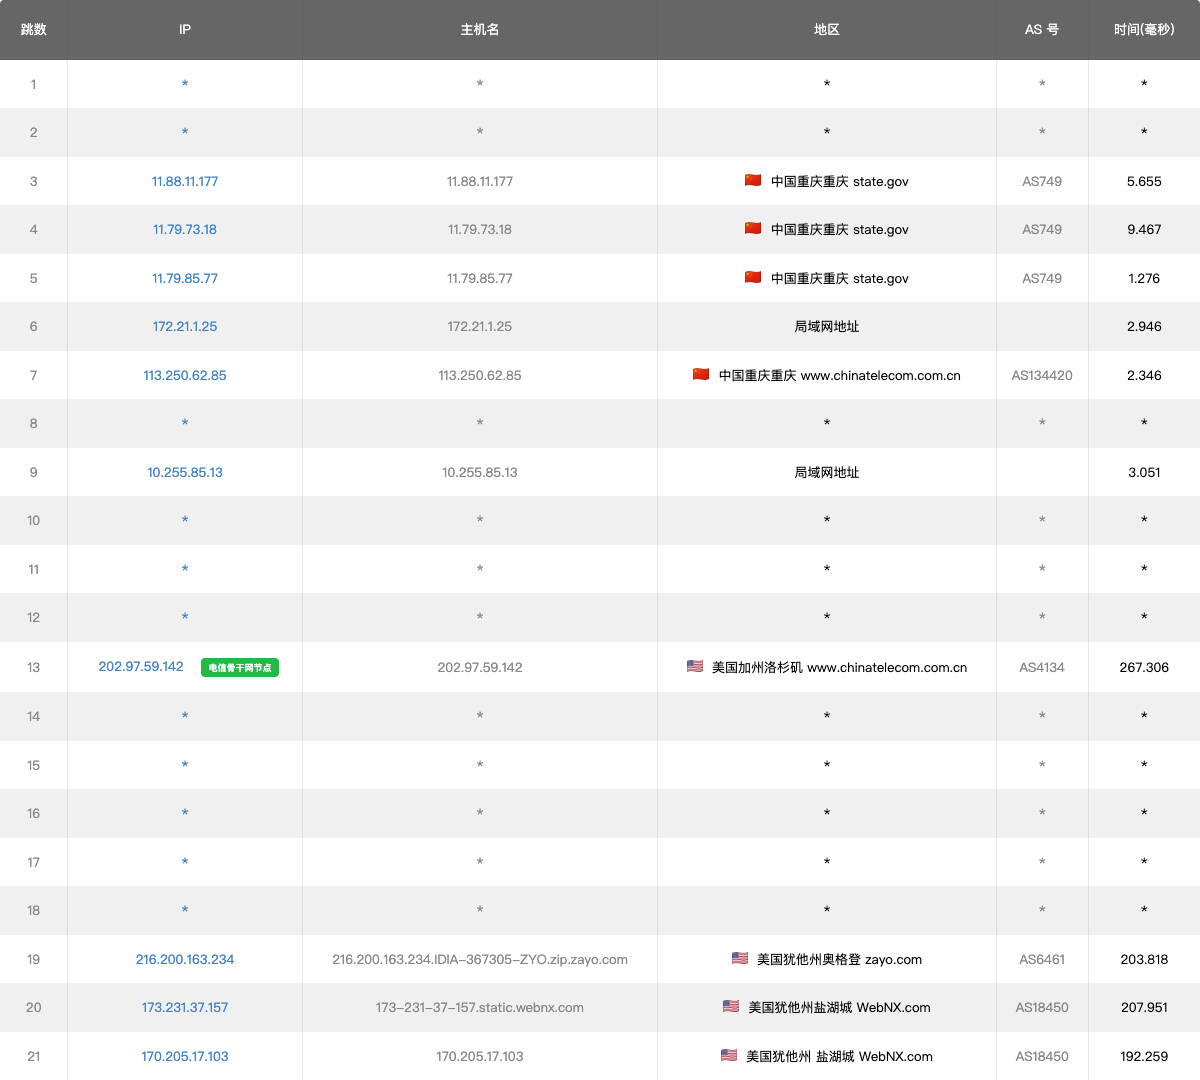1200x1080 pixels.
Task: Open IP link 11.79.73.18
Action: point(185,229)
